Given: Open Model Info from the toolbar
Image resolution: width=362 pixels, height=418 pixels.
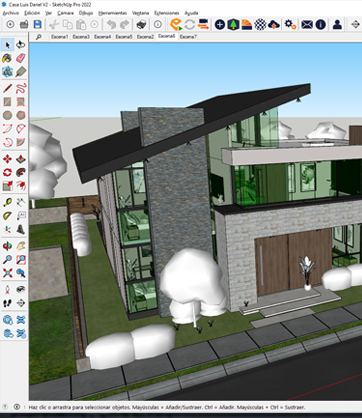Looking at the screenshot, I should pyautogui.click(x=158, y=24).
